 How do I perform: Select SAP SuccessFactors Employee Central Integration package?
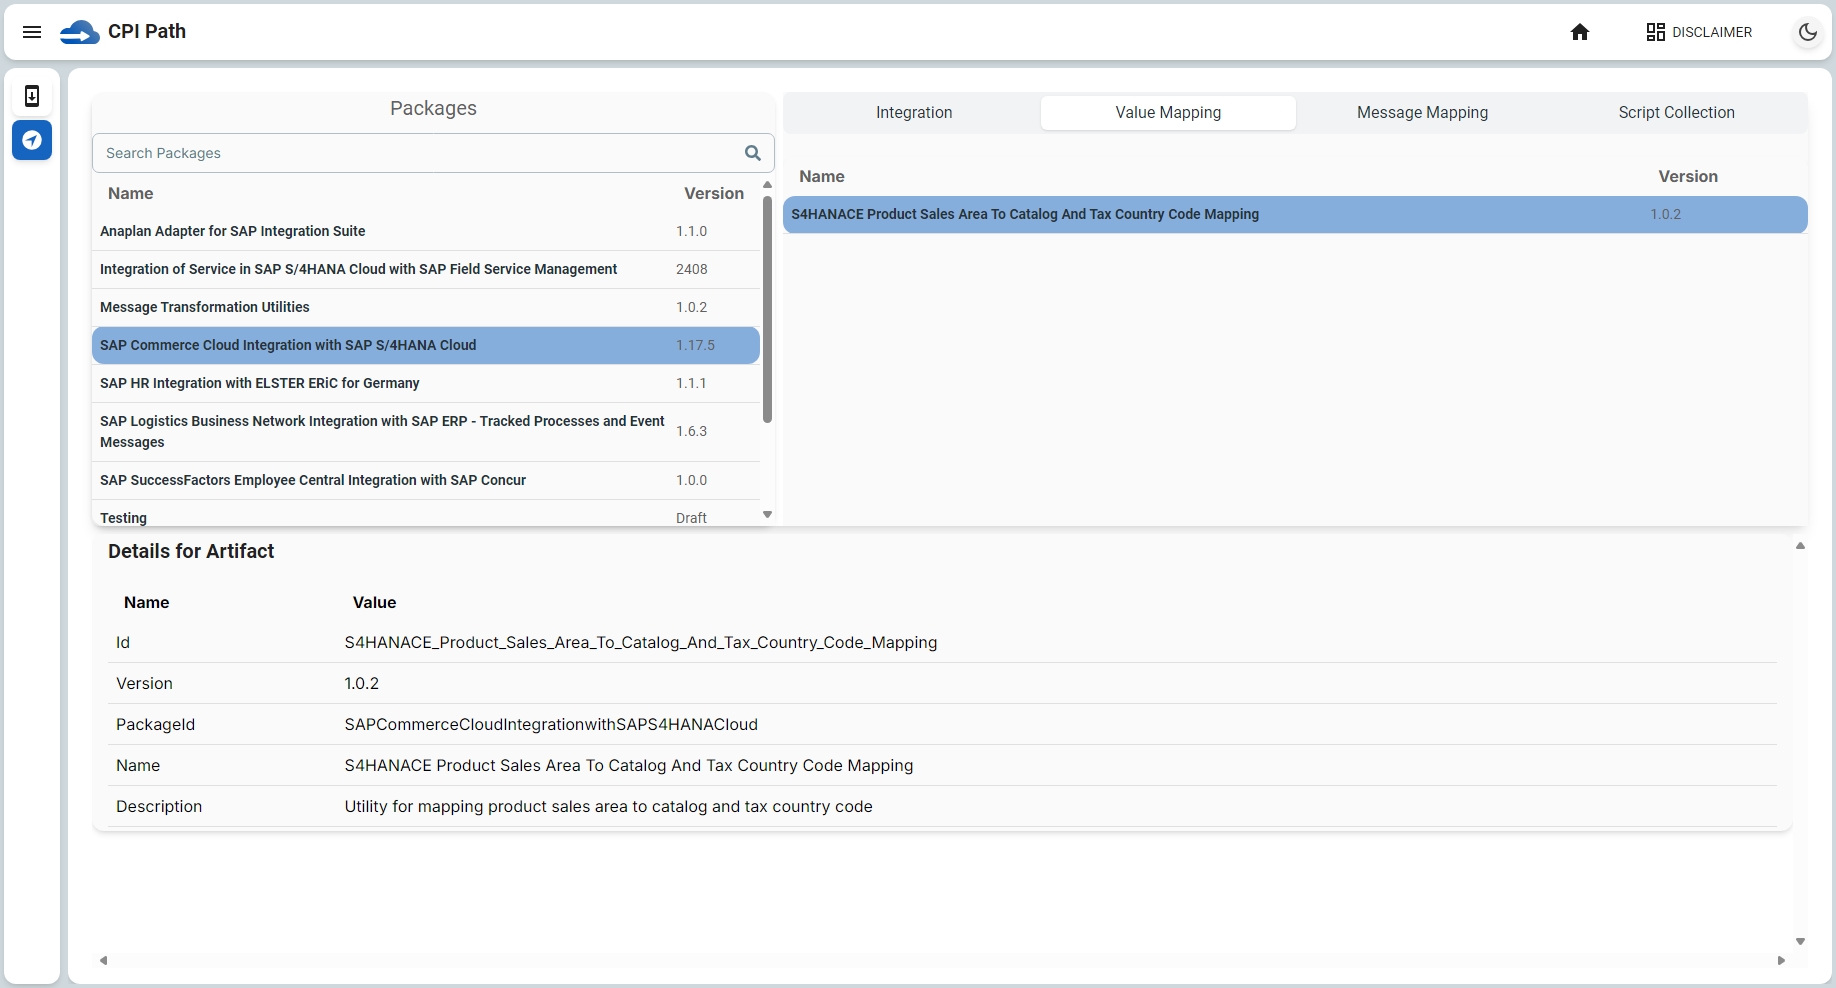tap(426, 480)
